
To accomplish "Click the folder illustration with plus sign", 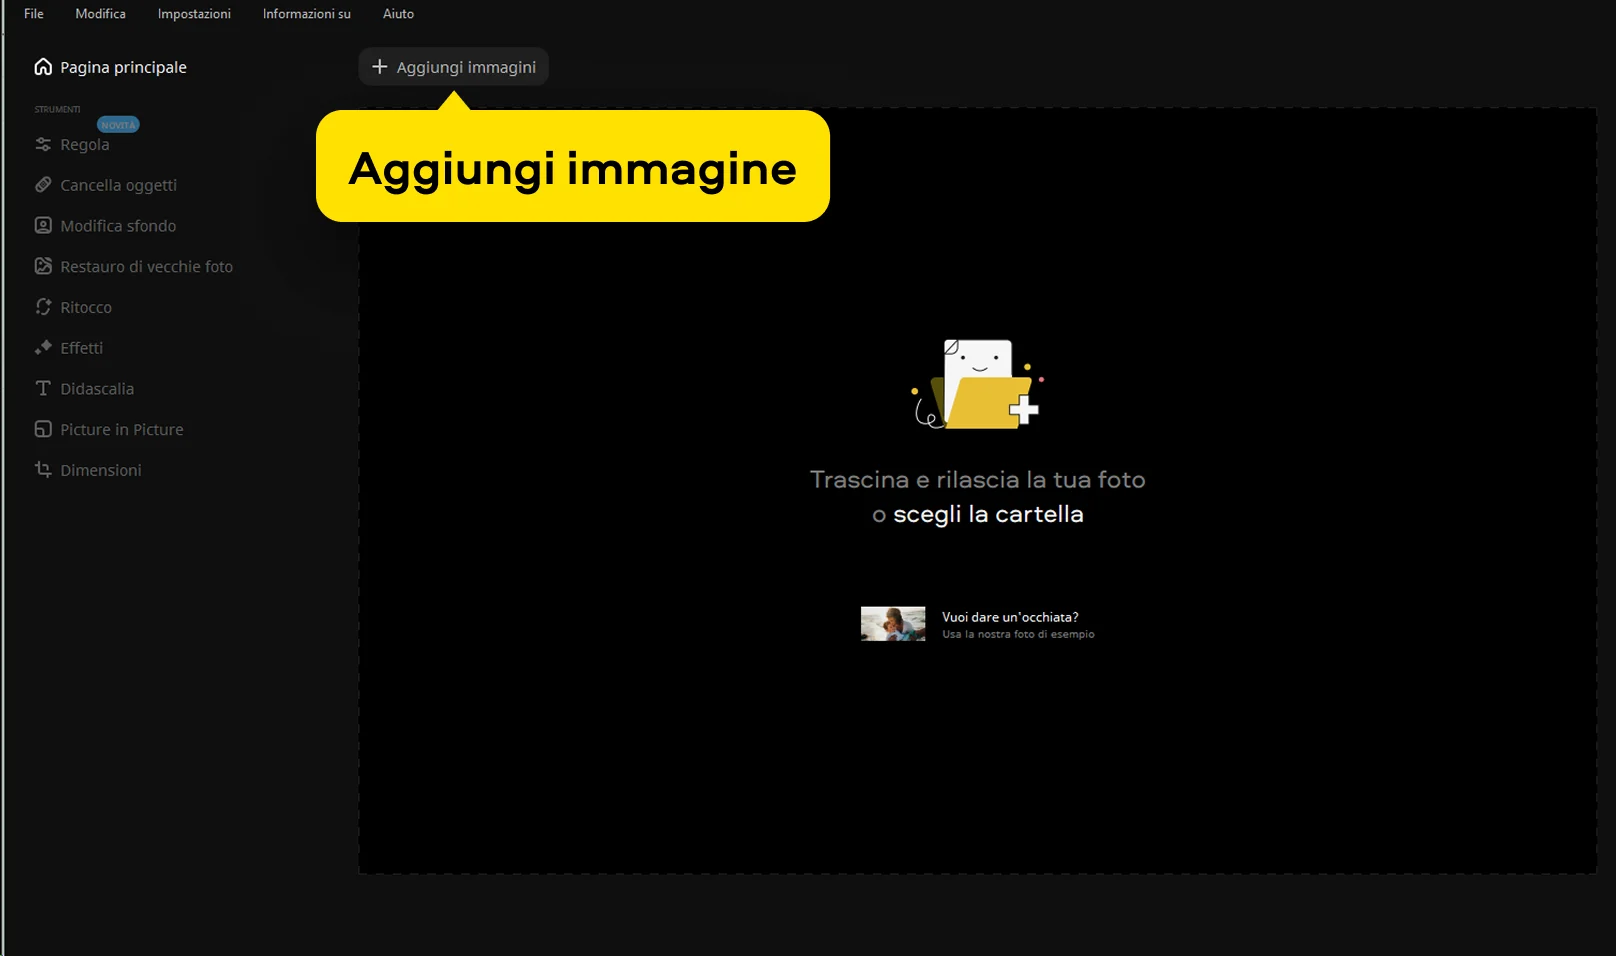I will [978, 385].
